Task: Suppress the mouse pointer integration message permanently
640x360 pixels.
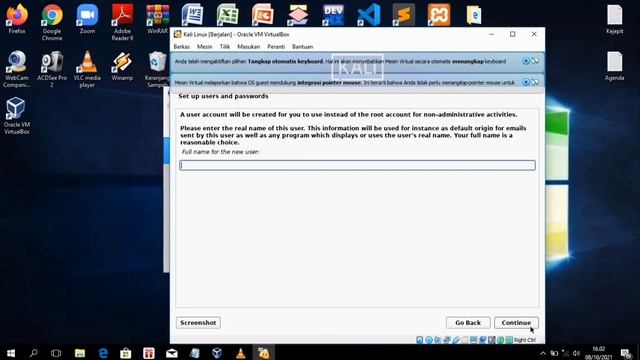Action: click(x=535, y=82)
